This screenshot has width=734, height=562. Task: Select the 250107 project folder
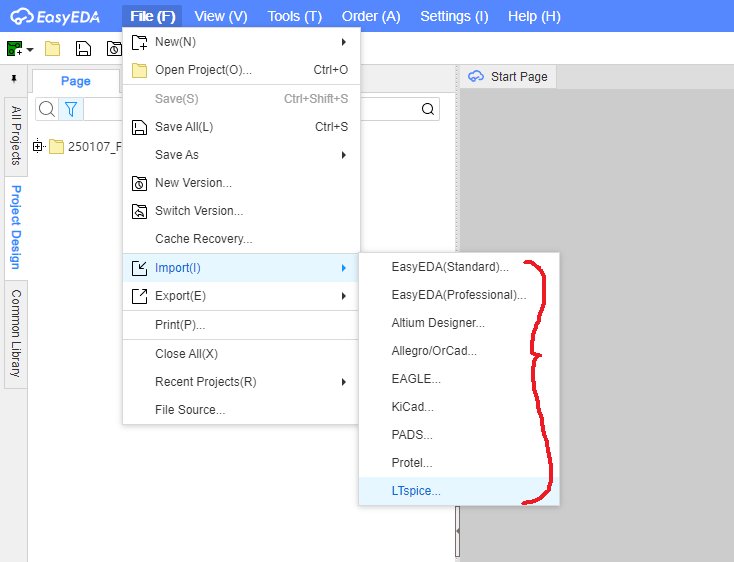click(85, 146)
